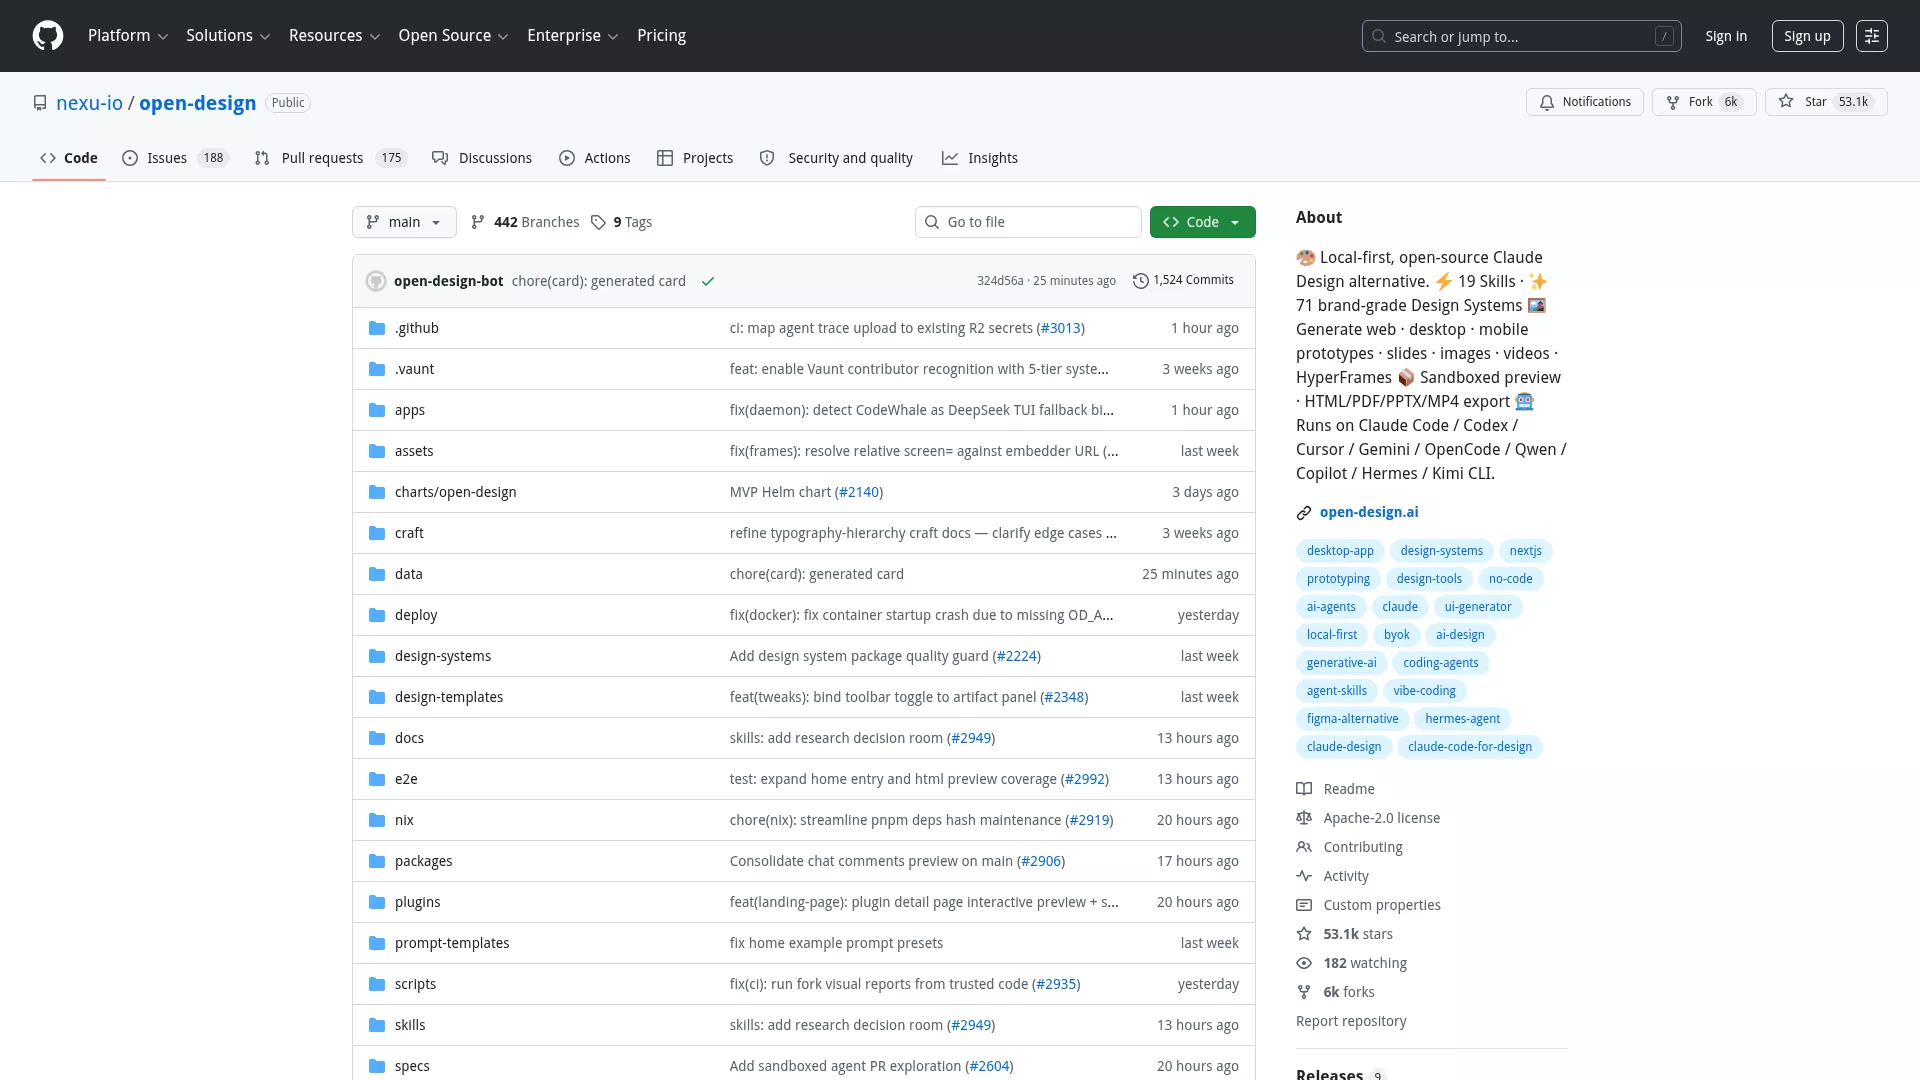Open the appearance settings icon next to Sign up
Screen dimensions: 1920x1080
click(1871, 36)
